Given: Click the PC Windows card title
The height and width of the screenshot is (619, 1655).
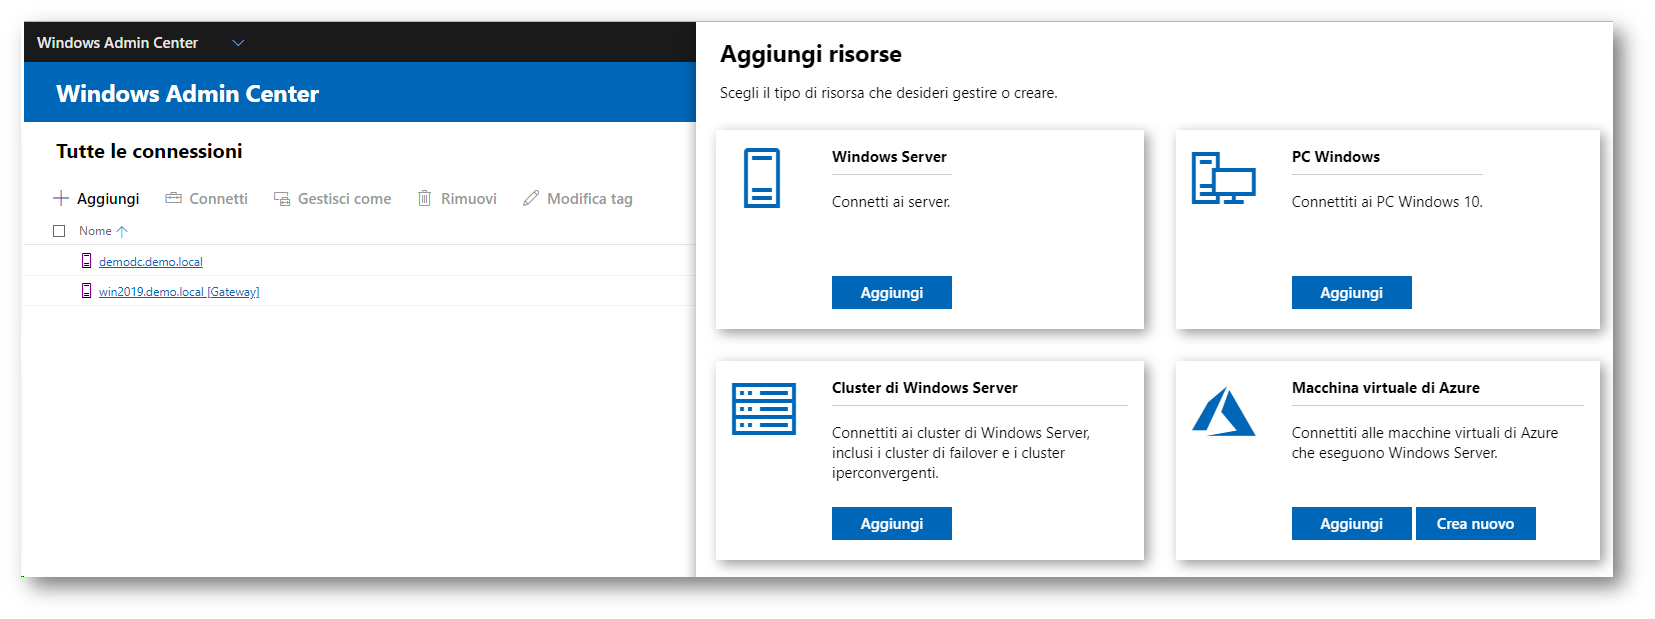Looking at the screenshot, I should click(x=1336, y=157).
